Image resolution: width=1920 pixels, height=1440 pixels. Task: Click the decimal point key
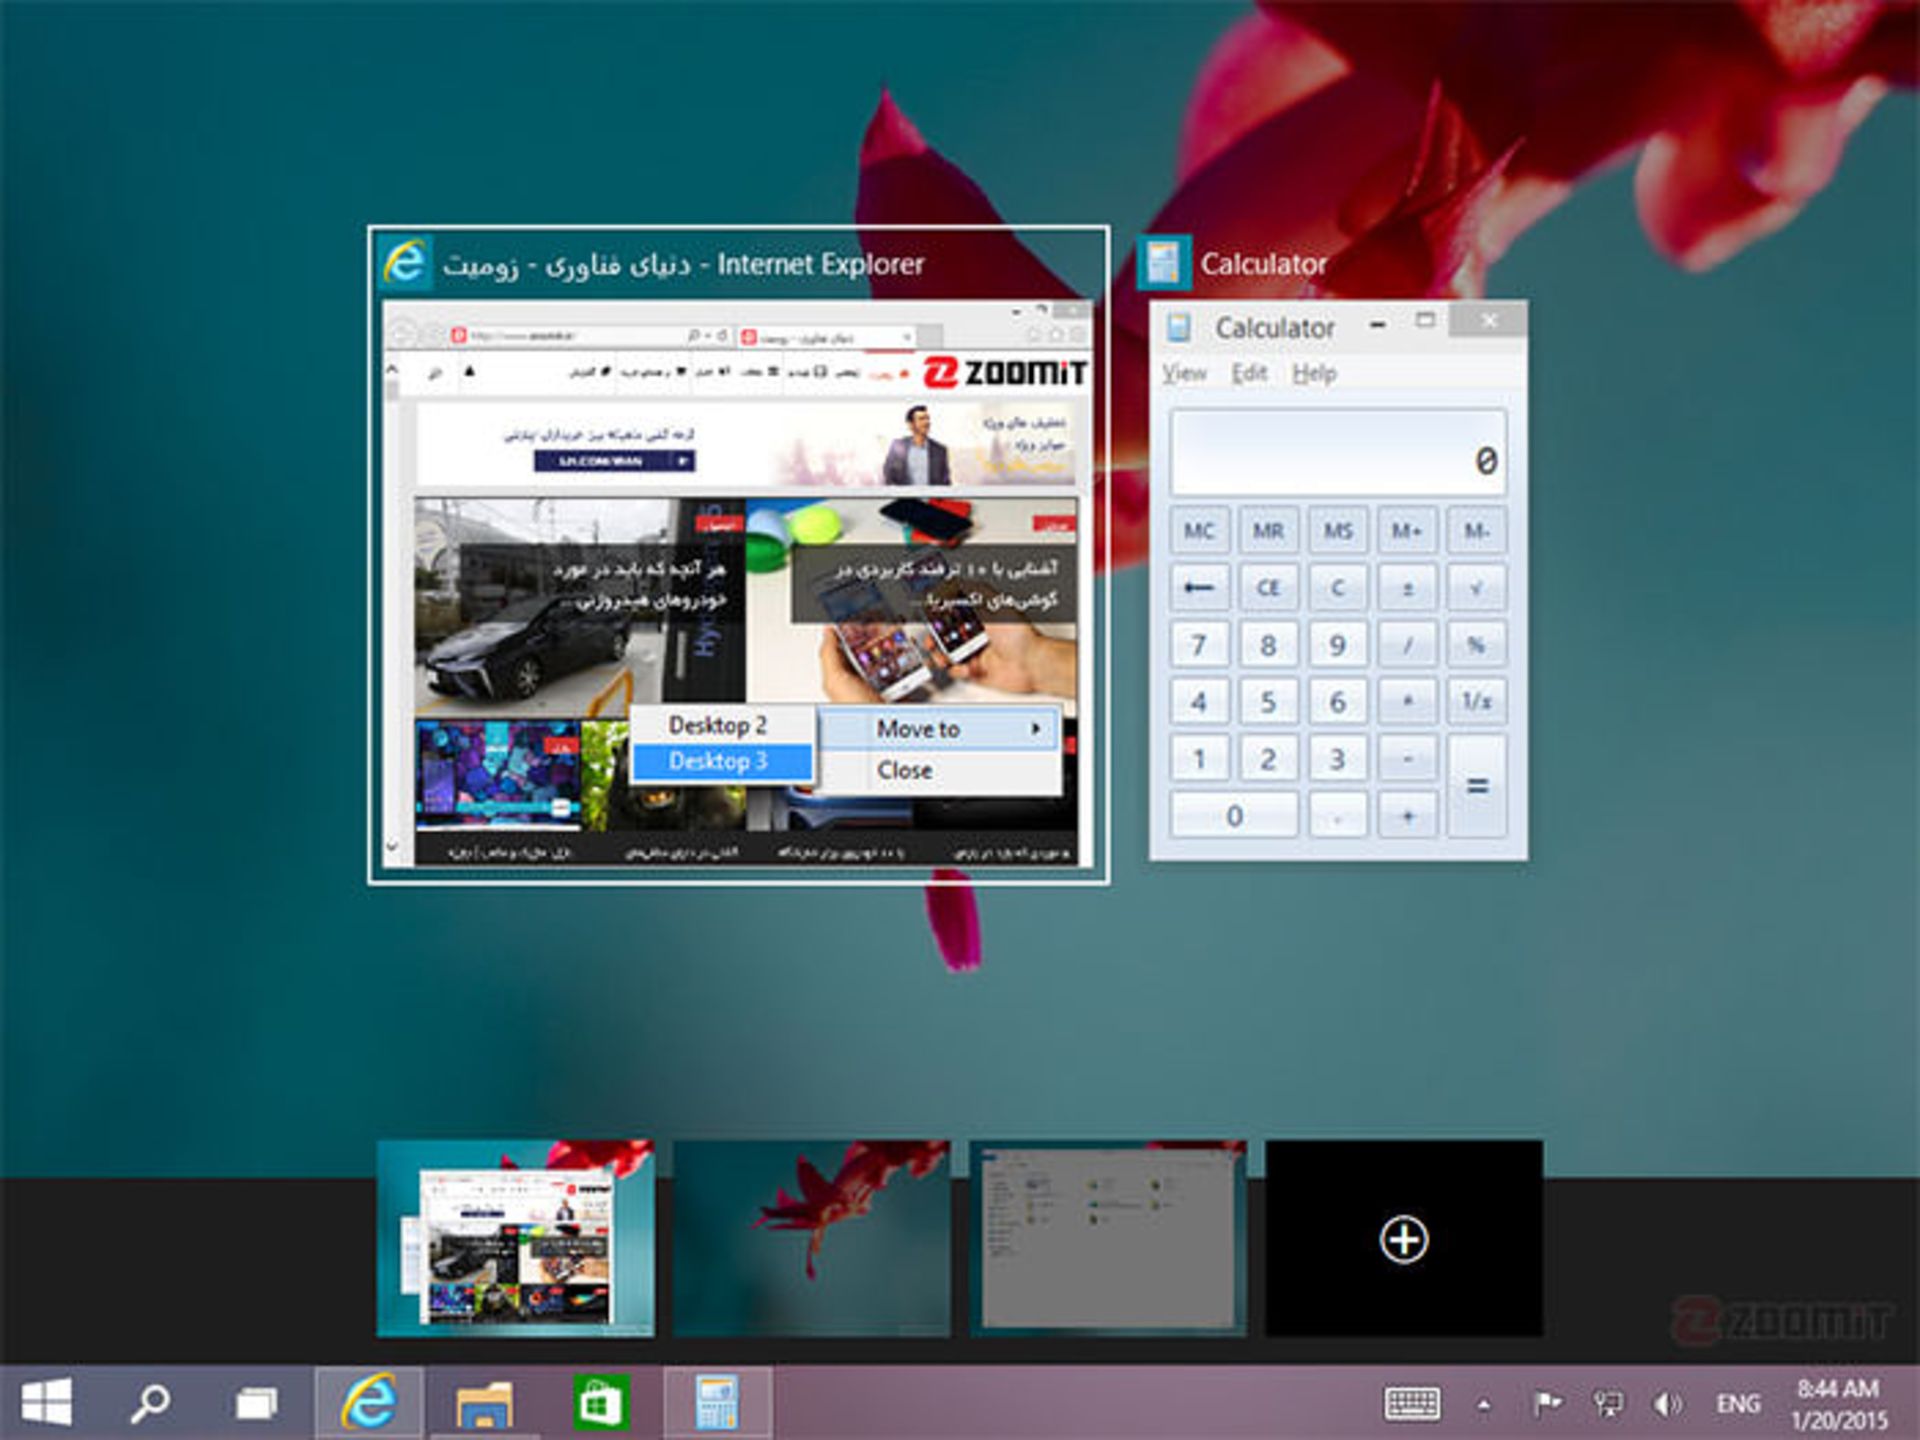pyautogui.click(x=1338, y=816)
